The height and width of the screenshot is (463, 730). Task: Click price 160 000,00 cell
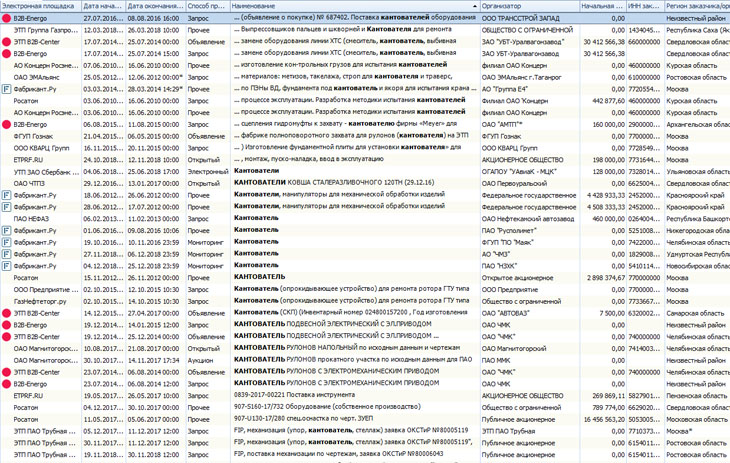coord(607,124)
